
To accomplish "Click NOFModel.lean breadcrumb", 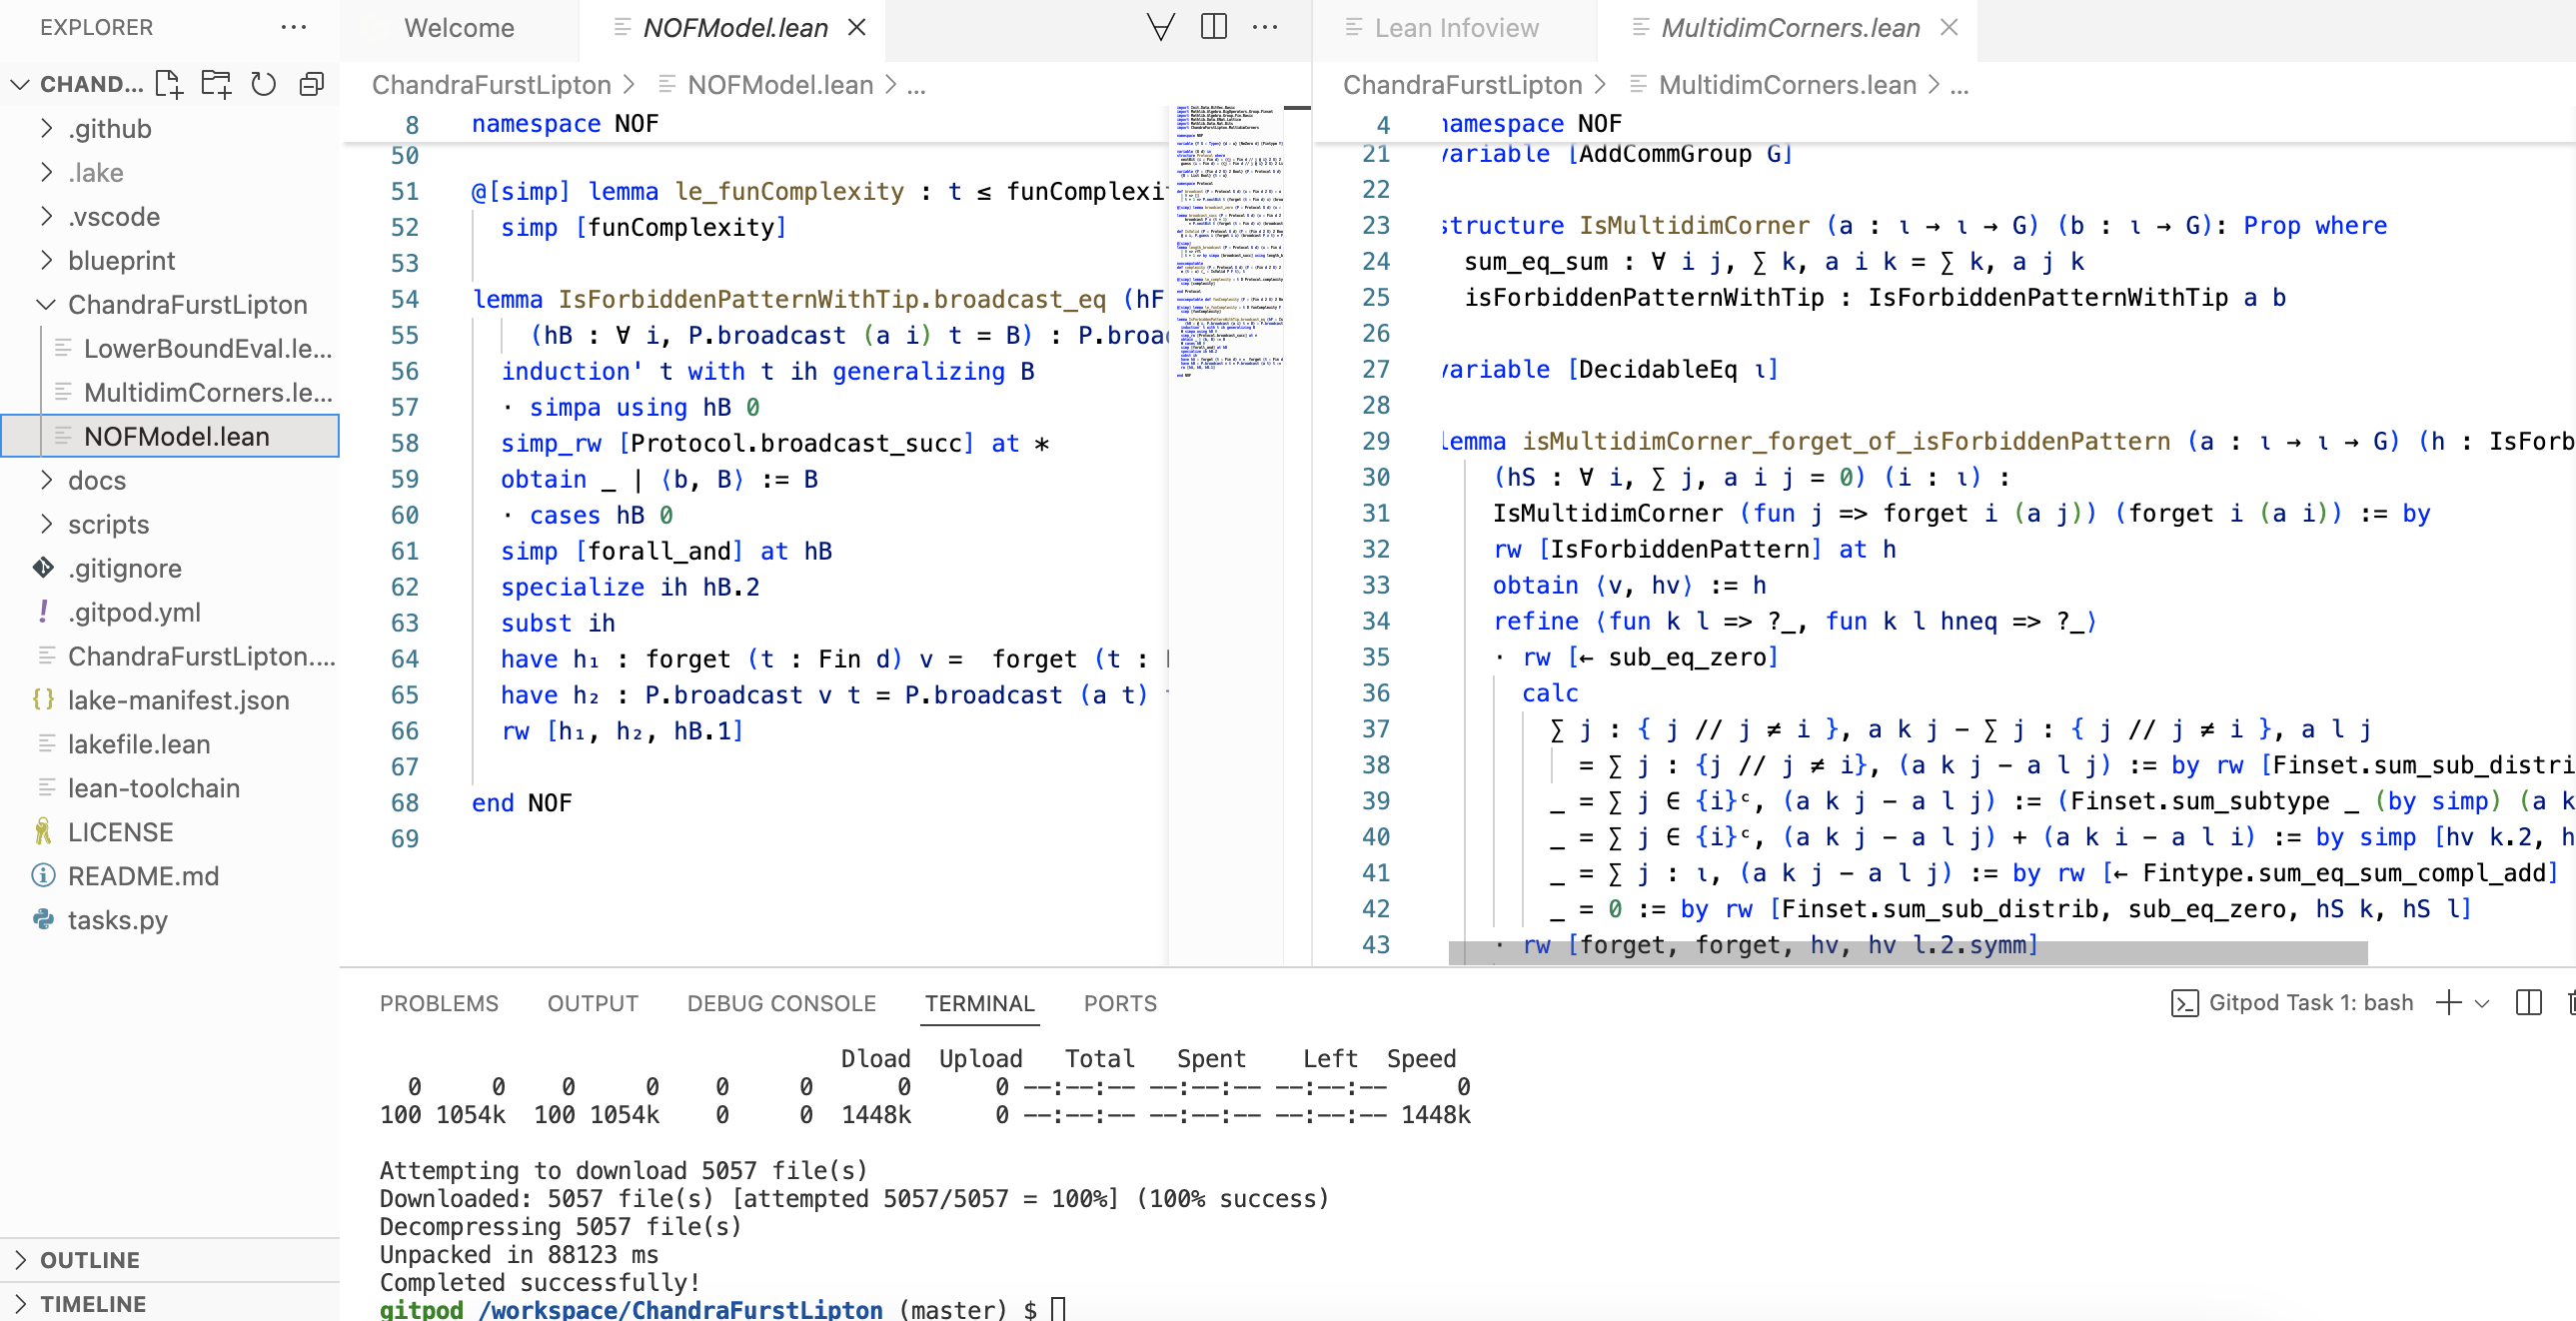I will pyautogui.click(x=780, y=85).
